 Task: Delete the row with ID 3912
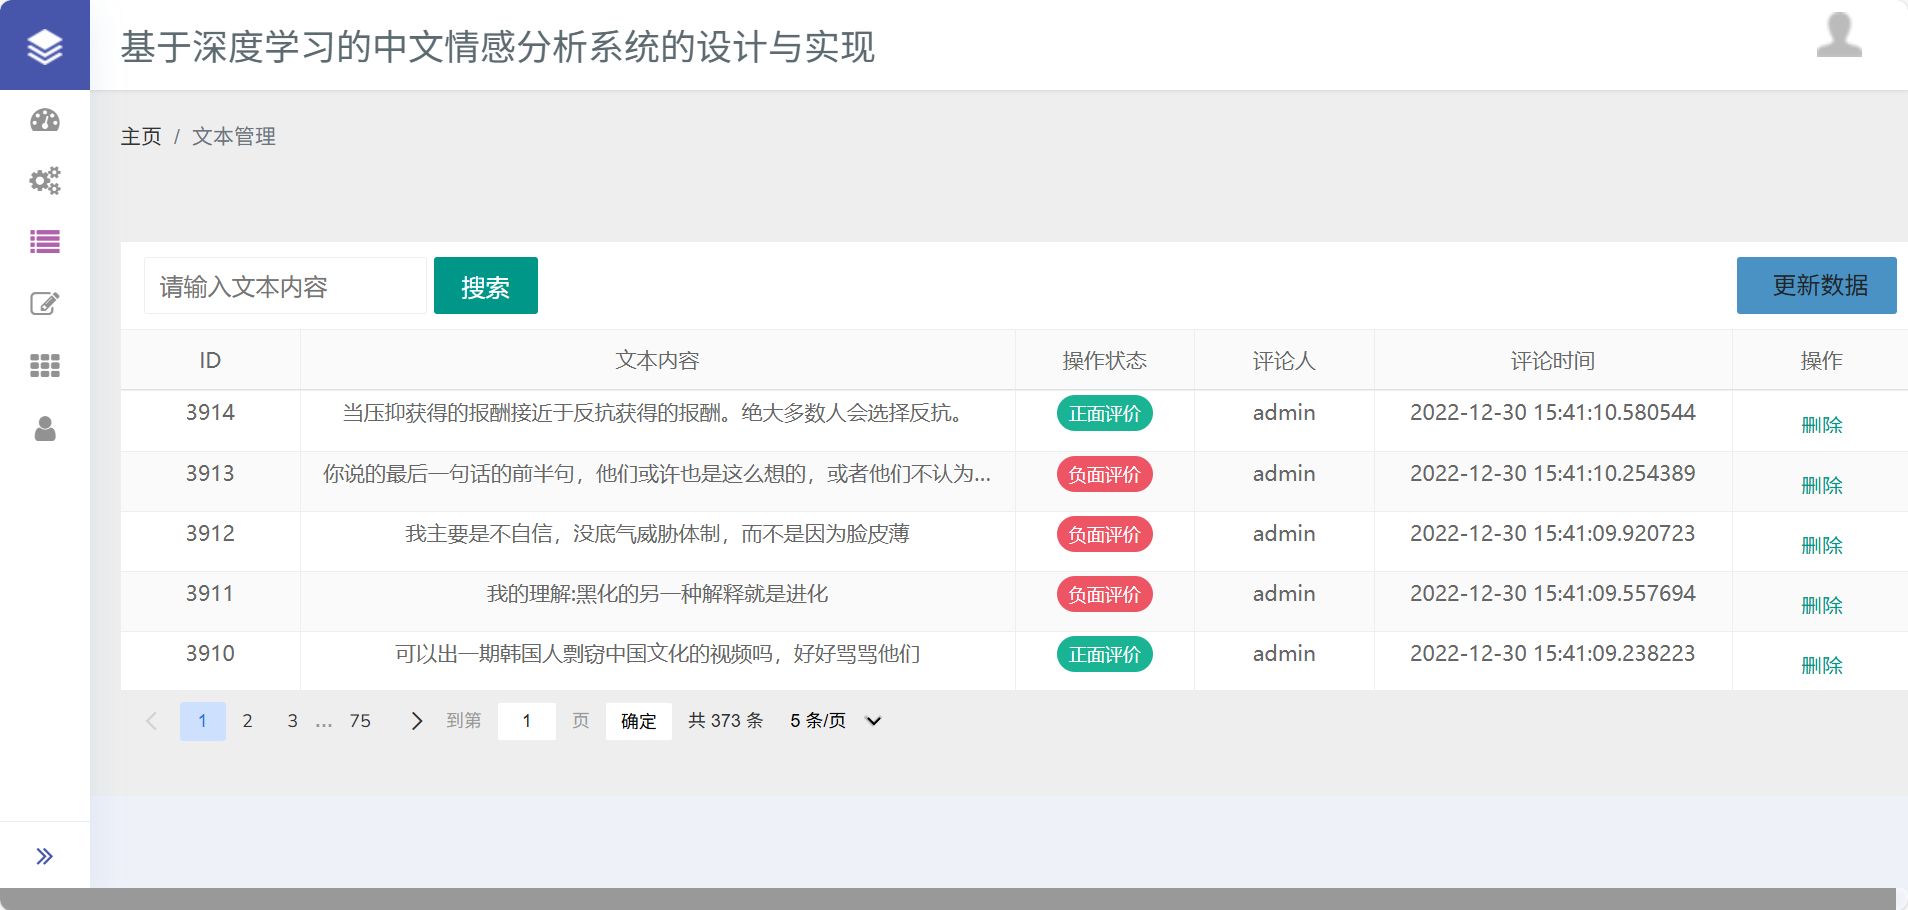[1821, 546]
